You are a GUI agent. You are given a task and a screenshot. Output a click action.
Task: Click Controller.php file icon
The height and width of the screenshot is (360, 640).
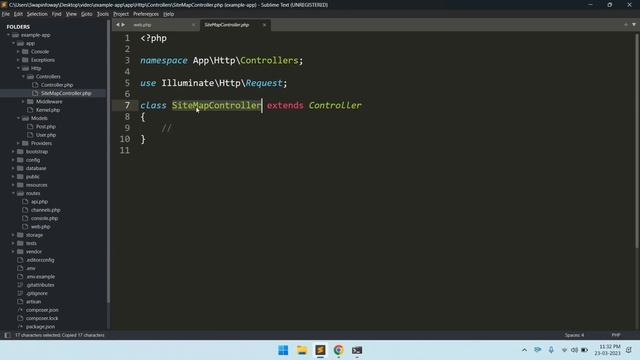point(35,85)
